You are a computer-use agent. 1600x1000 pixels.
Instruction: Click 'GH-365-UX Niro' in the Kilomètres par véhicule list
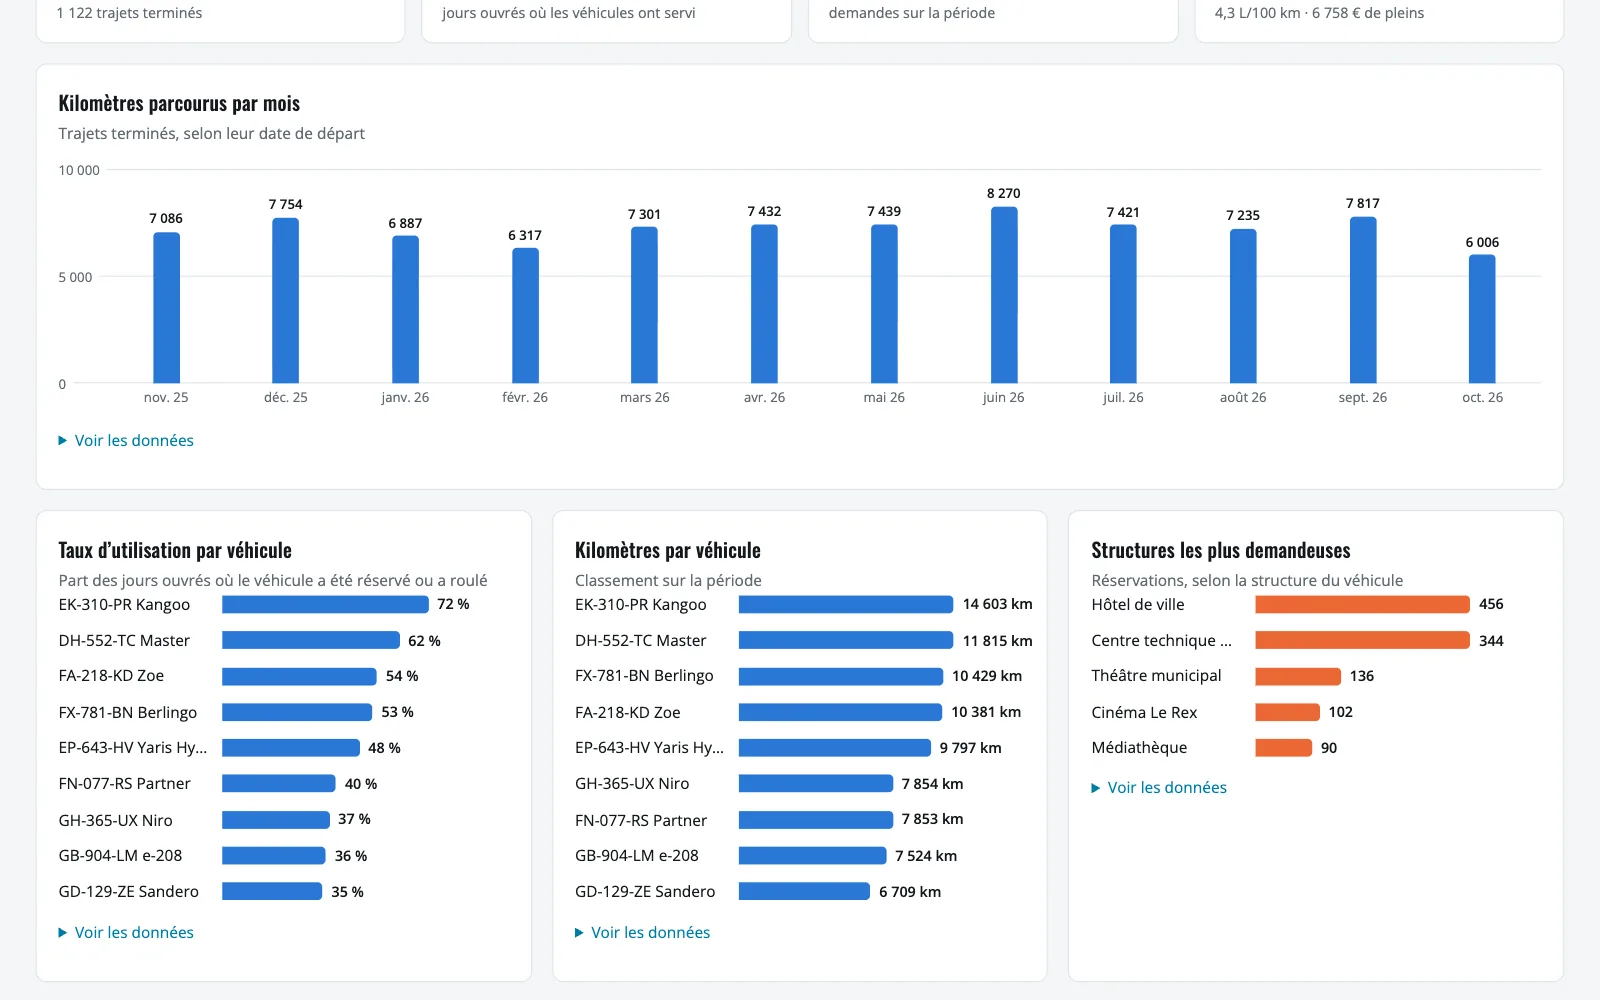click(x=632, y=784)
